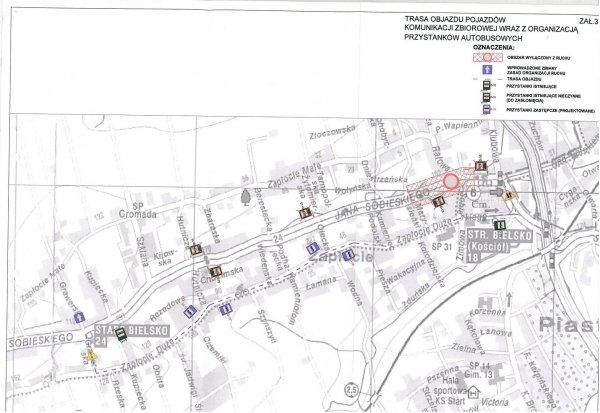This screenshot has width=600, height=413.
Task: Click the large Piast label
Action: (x=569, y=325)
